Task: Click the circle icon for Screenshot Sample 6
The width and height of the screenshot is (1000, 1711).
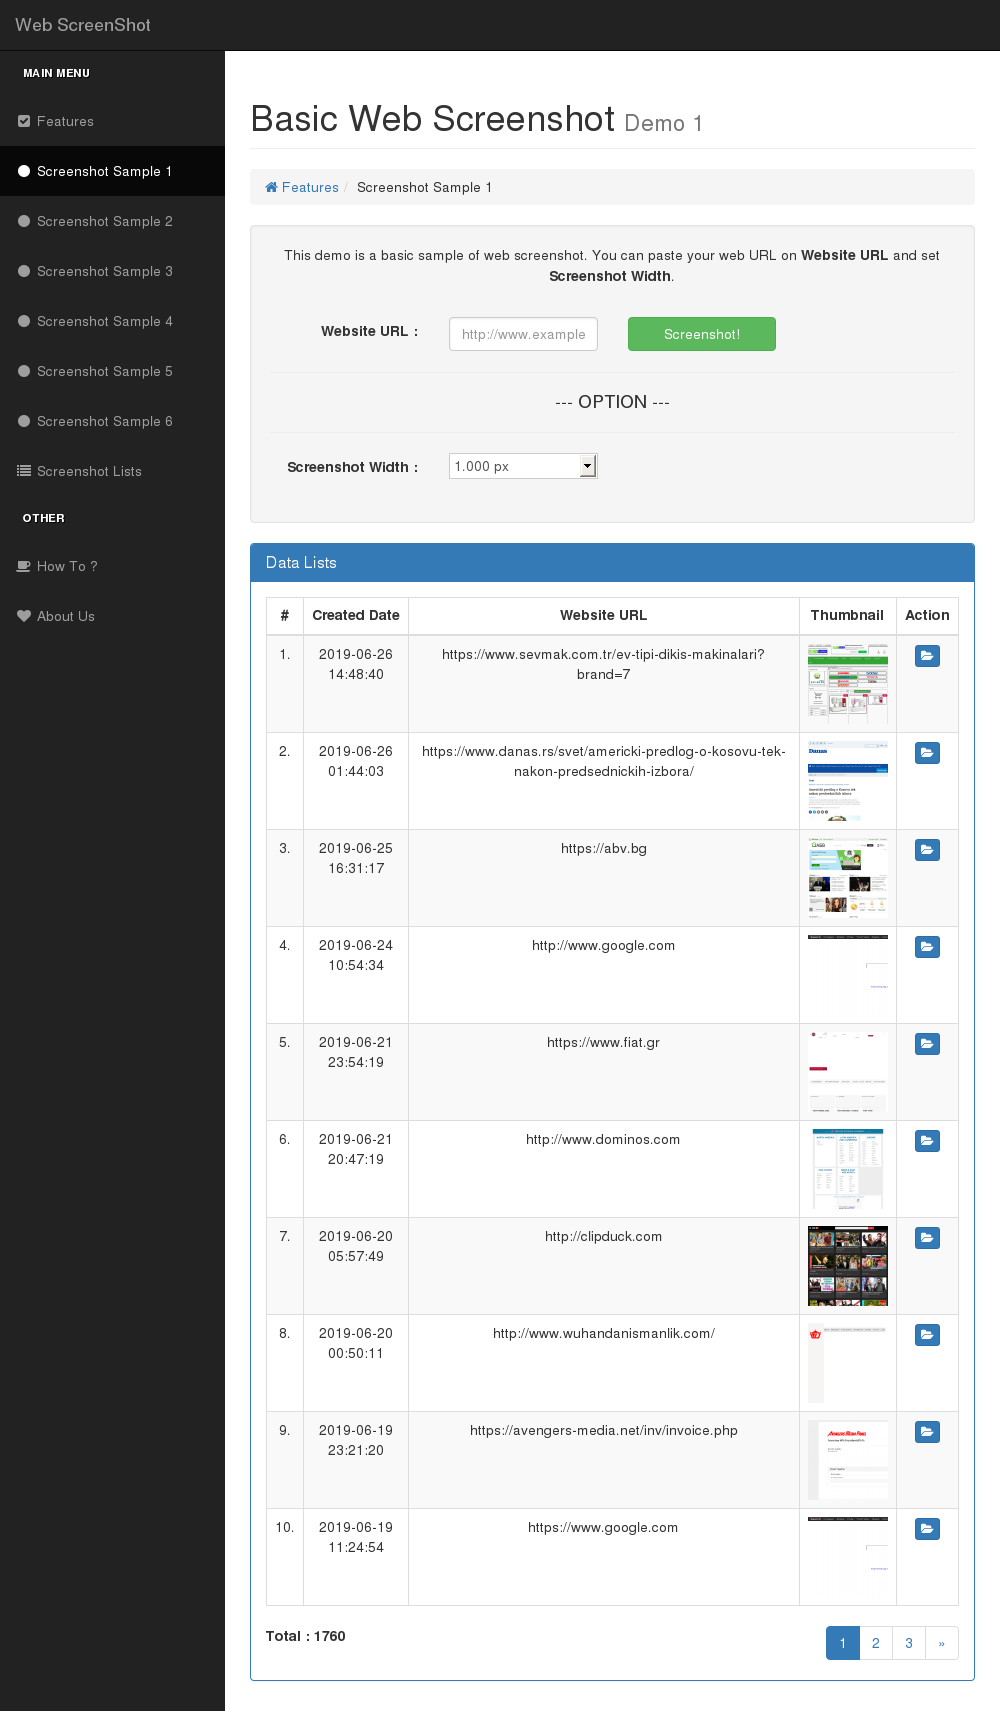Action: [x=24, y=421]
